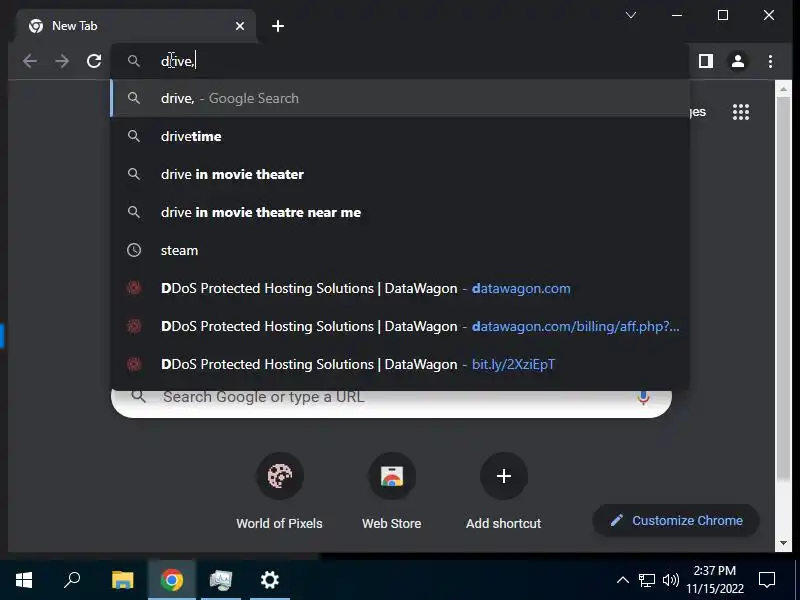Show hidden tray icons chevron
Screen dimensions: 800x600
pos(623,580)
